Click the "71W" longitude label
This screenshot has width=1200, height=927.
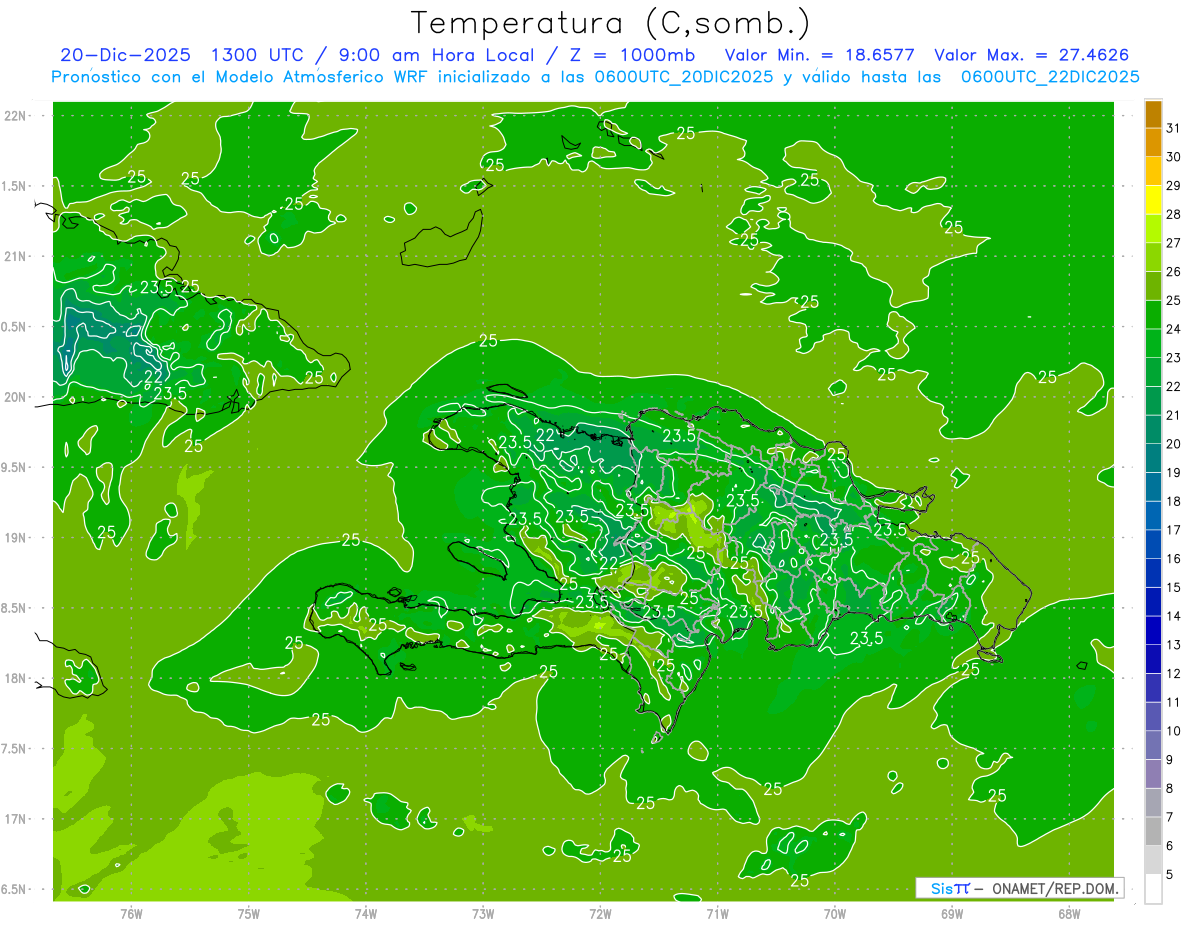(717, 914)
